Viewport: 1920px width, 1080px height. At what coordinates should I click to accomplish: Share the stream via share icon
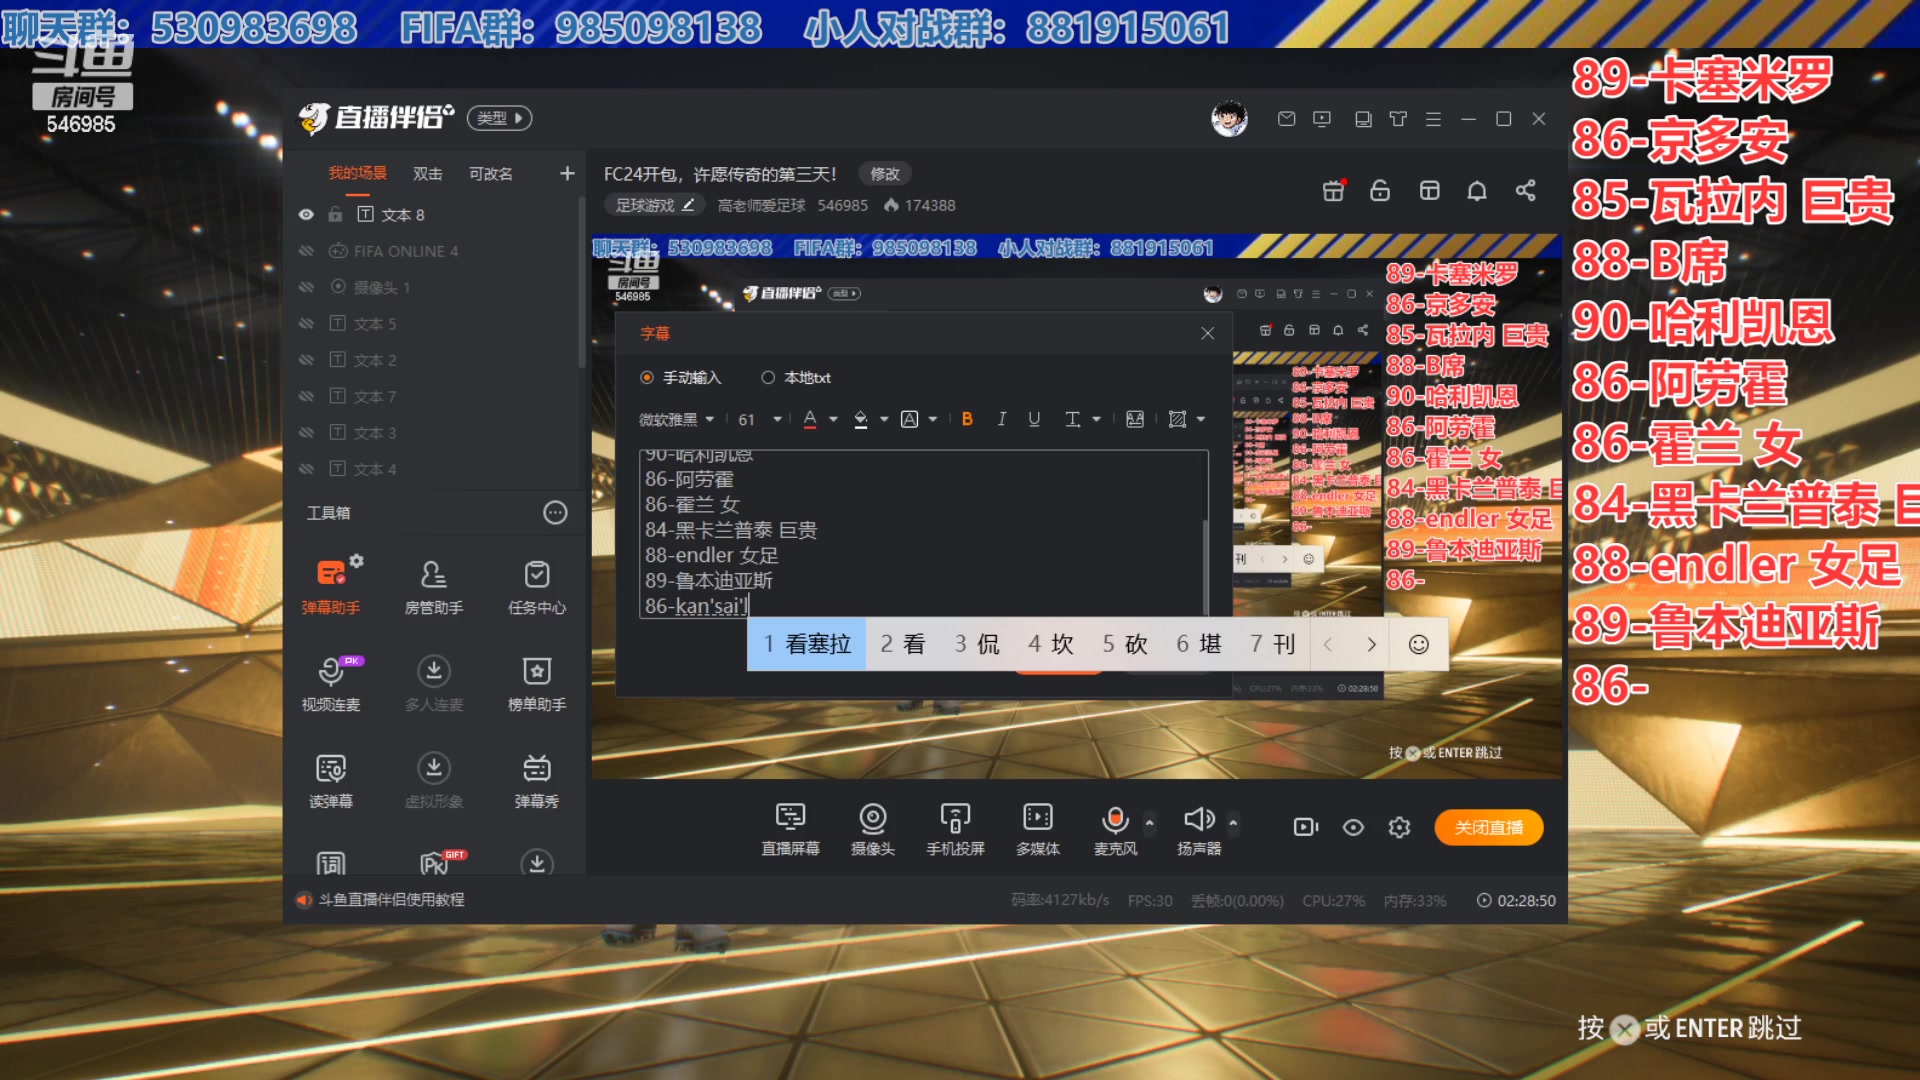point(1526,190)
